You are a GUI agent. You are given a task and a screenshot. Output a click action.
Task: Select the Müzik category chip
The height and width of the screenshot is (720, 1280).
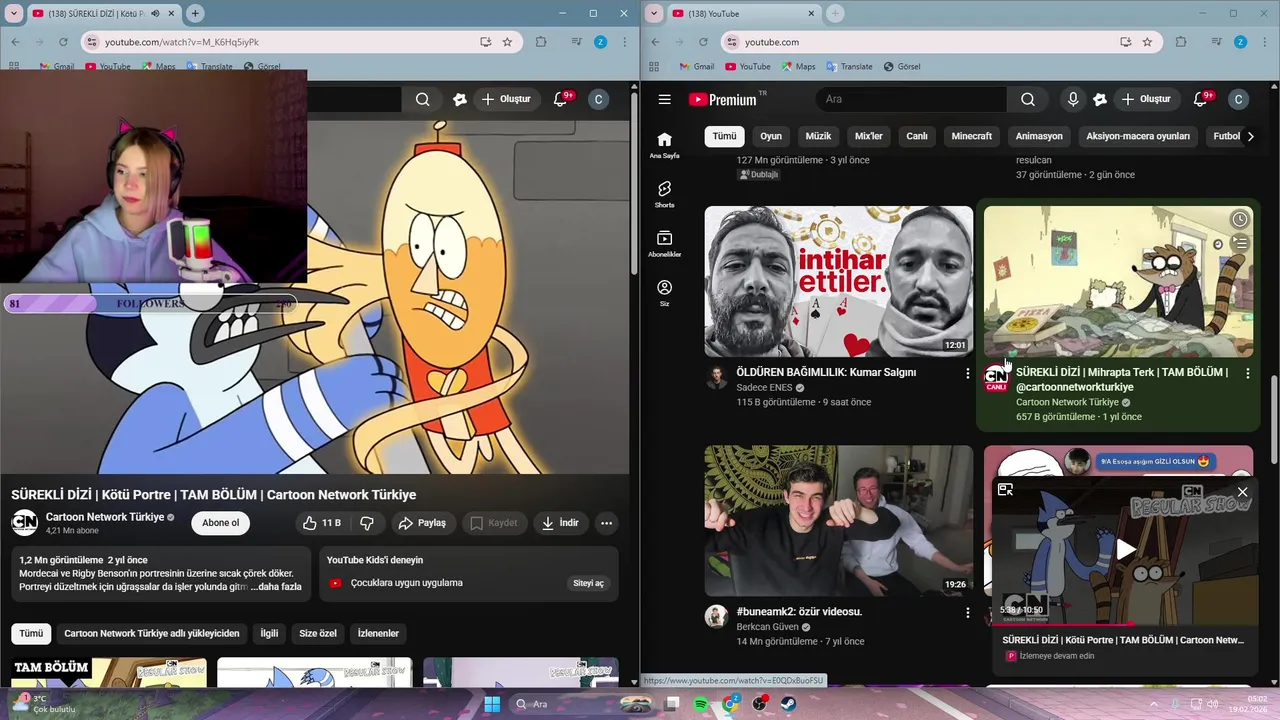point(818,136)
